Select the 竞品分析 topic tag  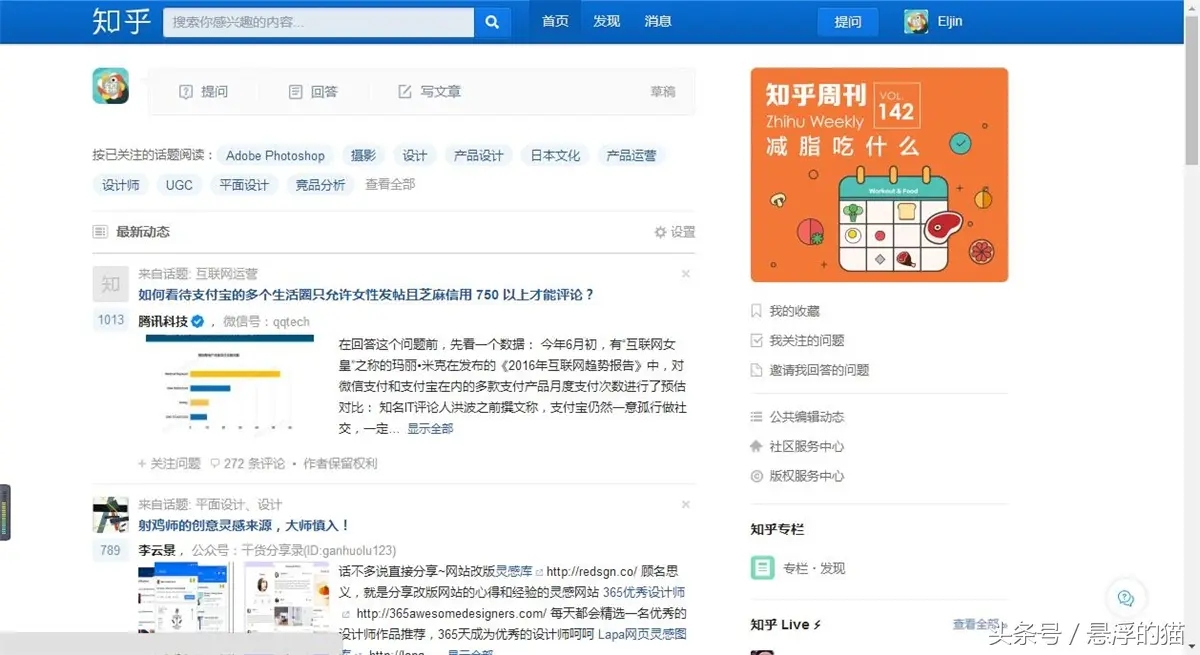[320, 185]
